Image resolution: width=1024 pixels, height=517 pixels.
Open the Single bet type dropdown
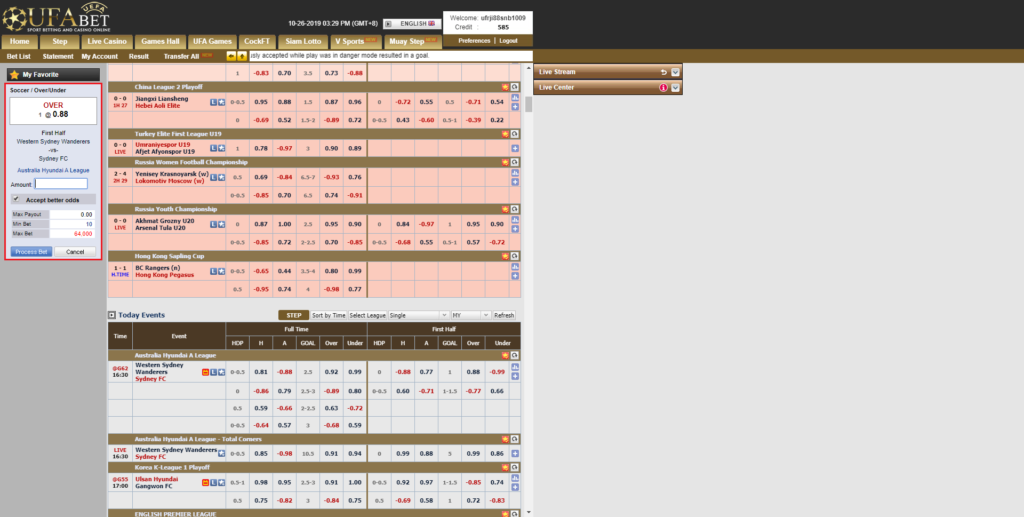point(418,315)
